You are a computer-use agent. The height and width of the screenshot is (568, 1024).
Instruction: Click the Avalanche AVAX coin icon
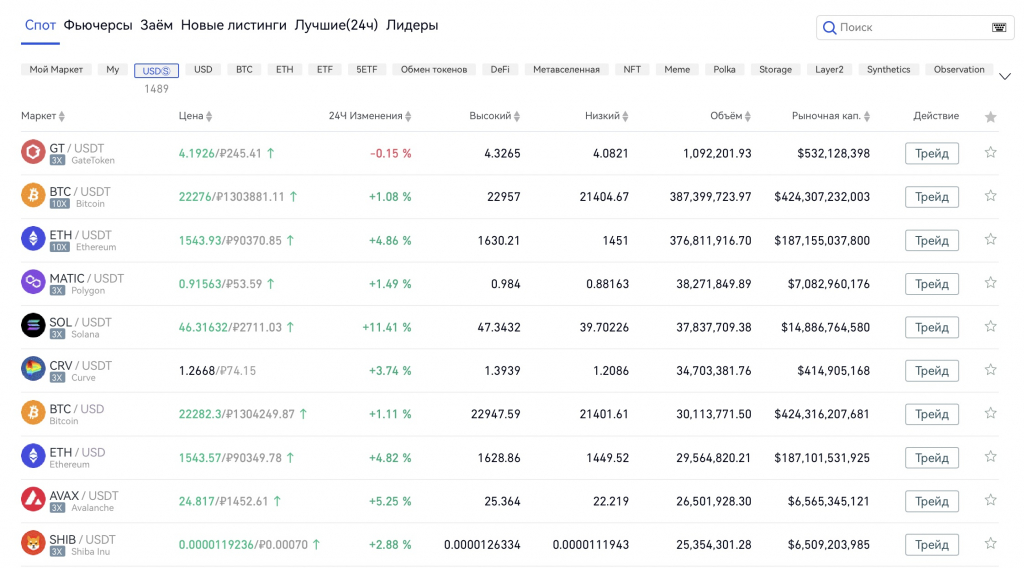point(33,499)
